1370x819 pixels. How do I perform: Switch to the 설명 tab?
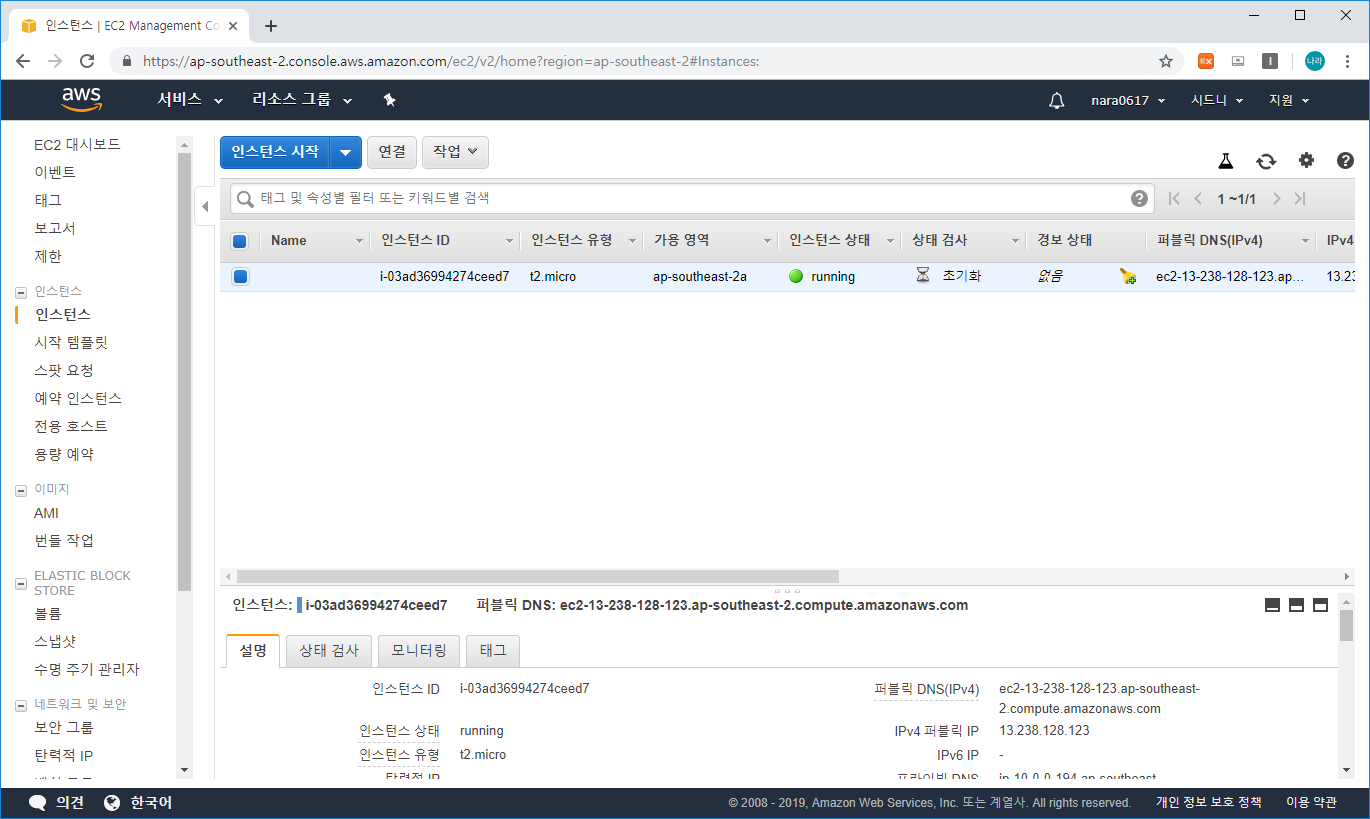click(253, 650)
